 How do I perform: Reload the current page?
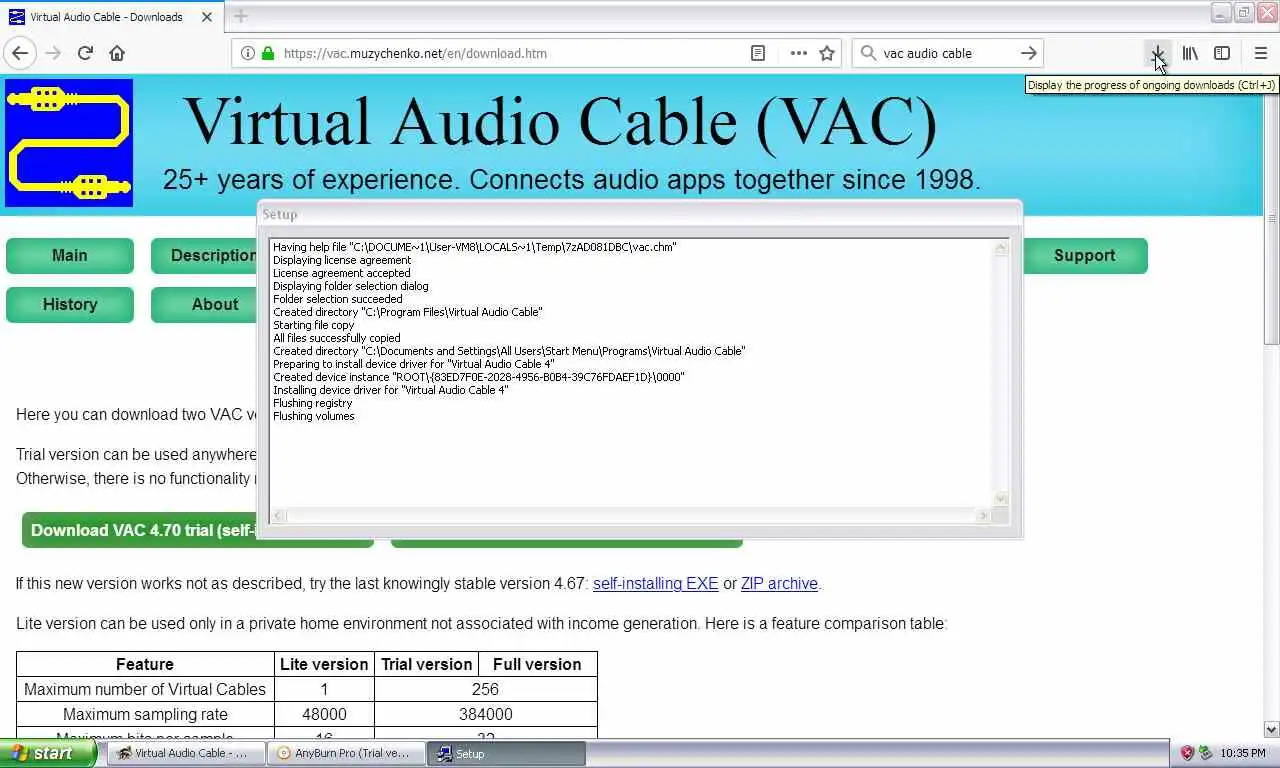(x=85, y=53)
